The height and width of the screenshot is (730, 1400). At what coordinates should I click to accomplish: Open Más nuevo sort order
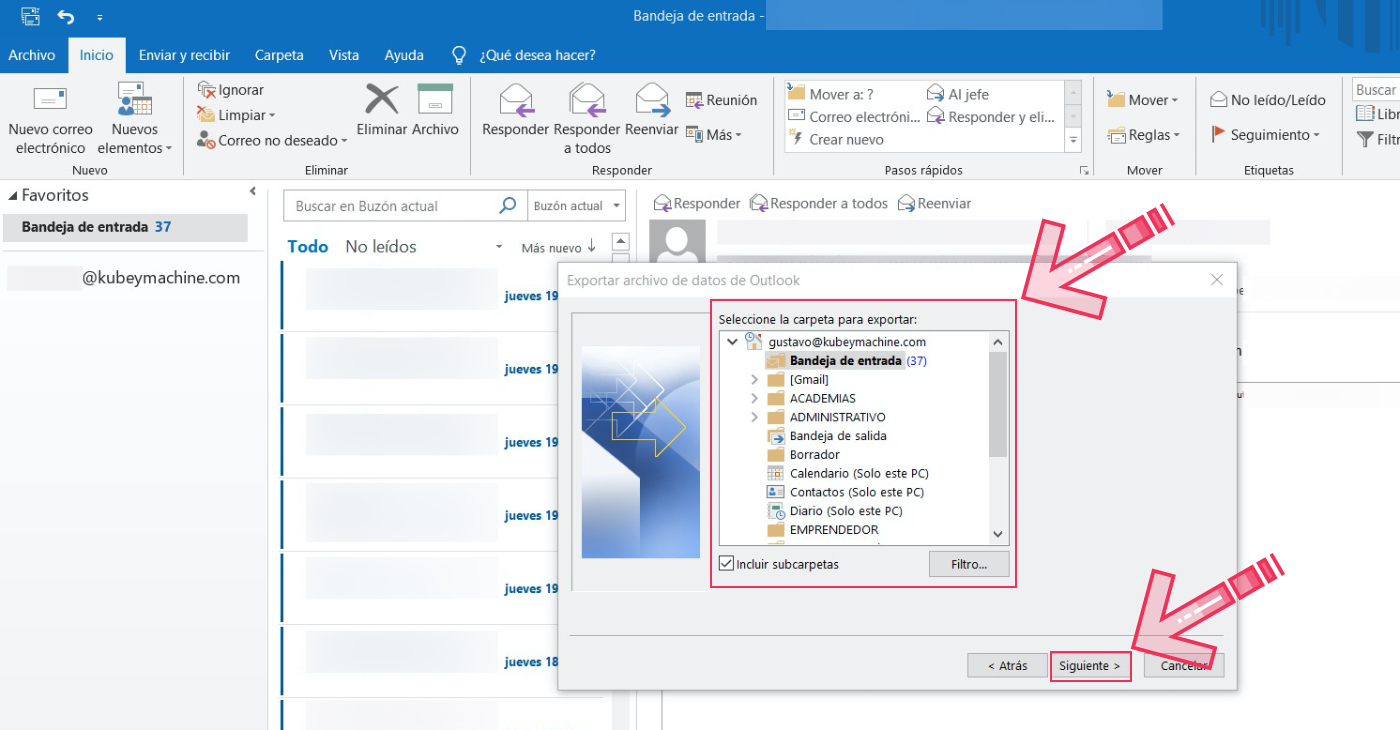point(559,247)
